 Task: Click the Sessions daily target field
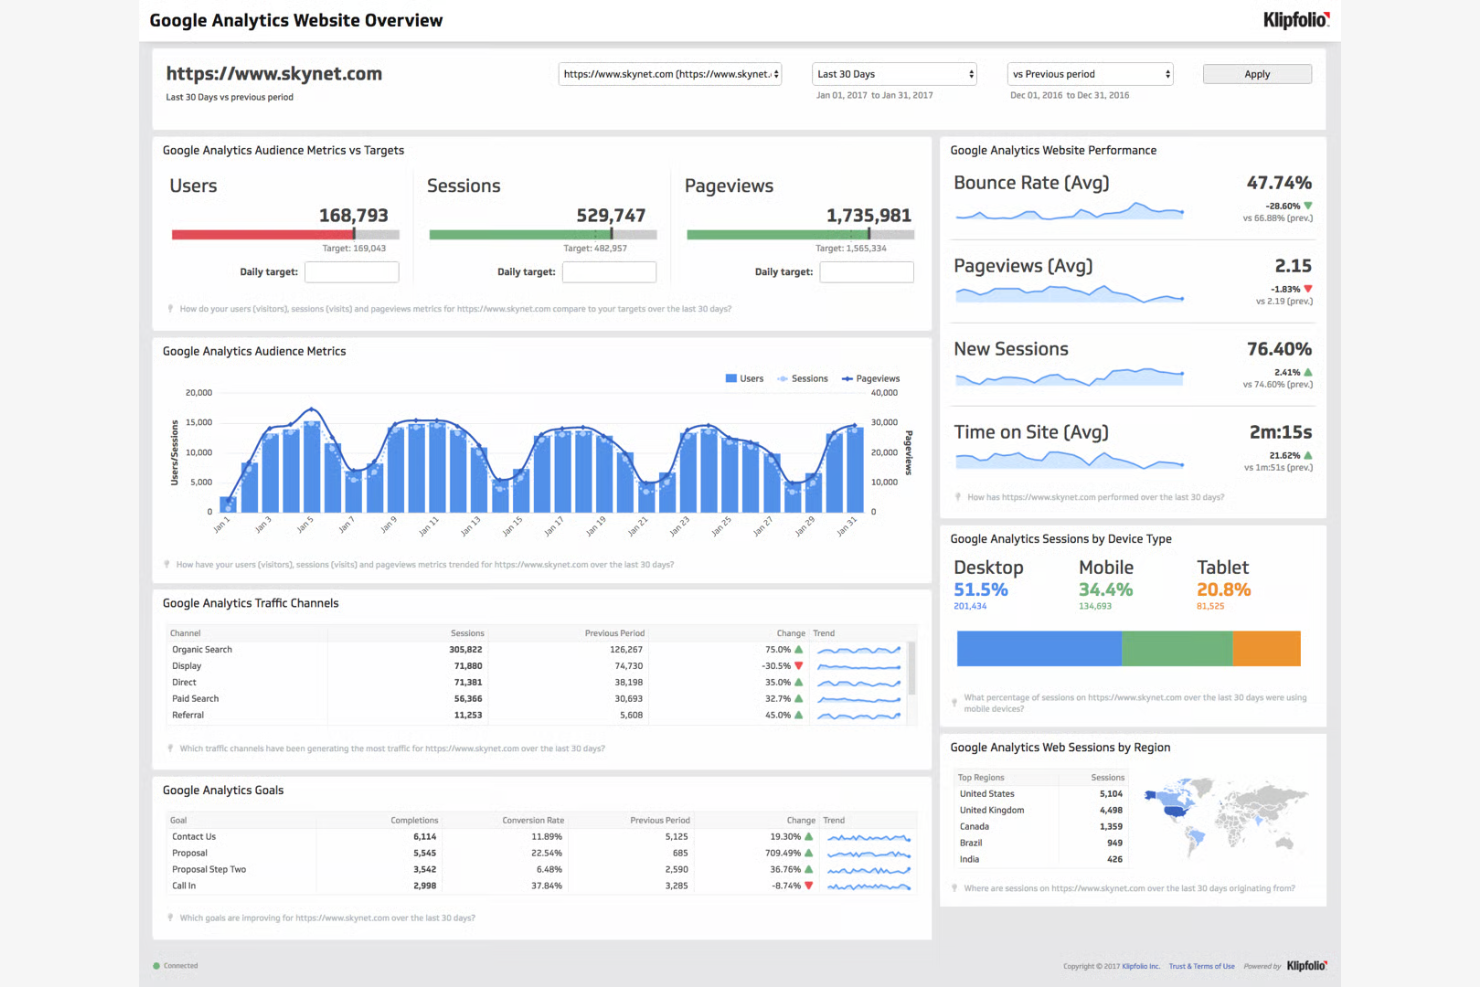tap(609, 272)
